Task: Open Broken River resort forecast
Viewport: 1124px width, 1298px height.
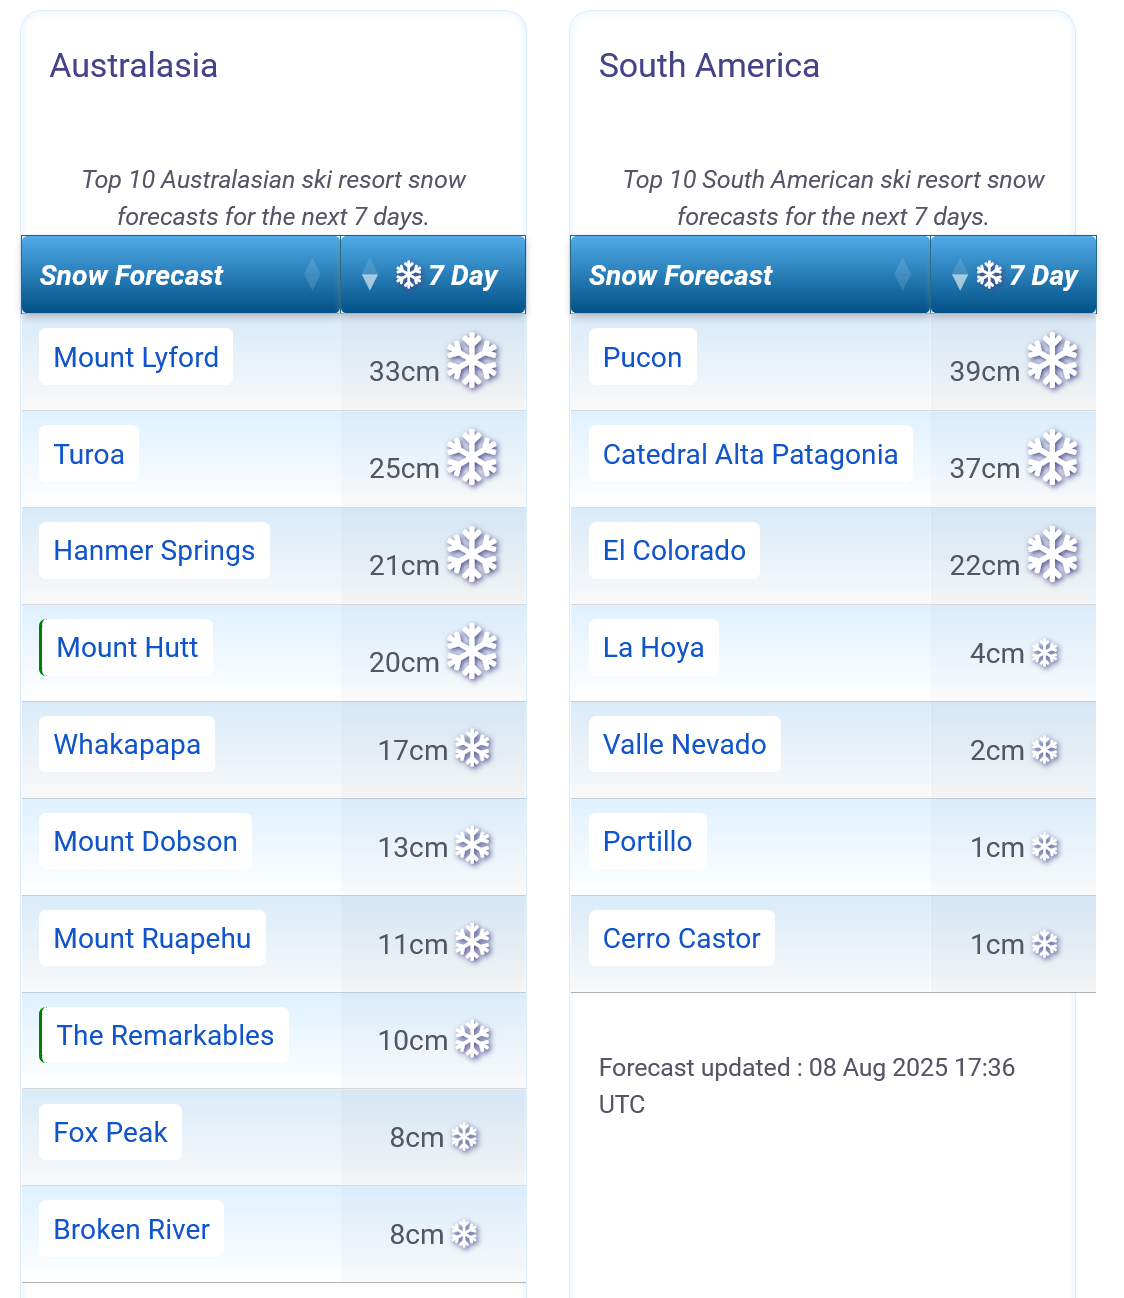Action: point(131,1229)
